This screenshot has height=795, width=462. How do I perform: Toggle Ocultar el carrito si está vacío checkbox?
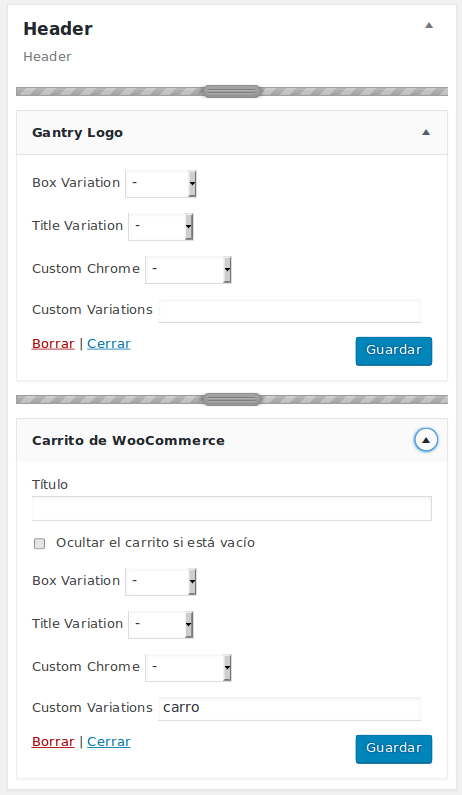40,544
